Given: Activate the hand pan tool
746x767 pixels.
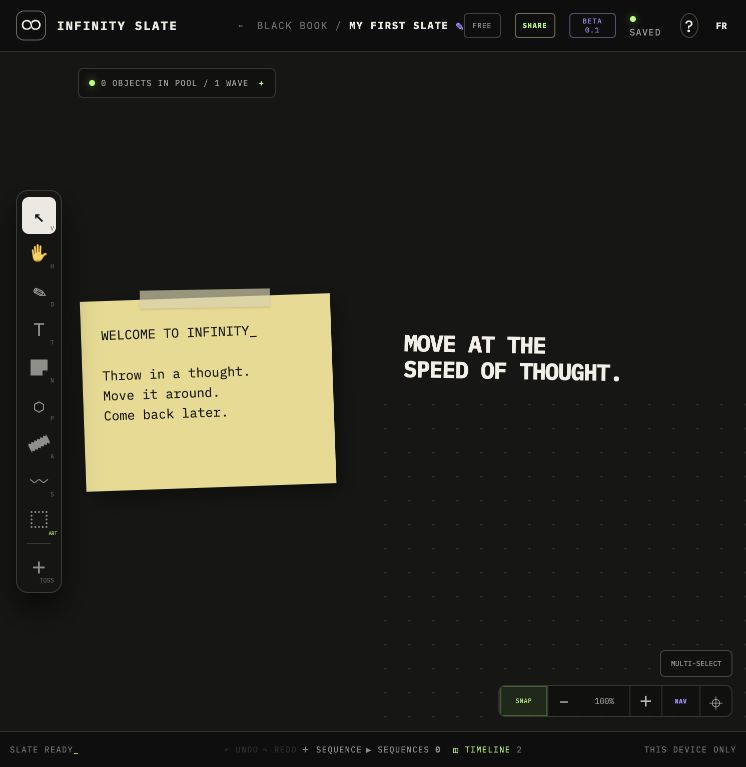Looking at the screenshot, I should click(x=39, y=254).
